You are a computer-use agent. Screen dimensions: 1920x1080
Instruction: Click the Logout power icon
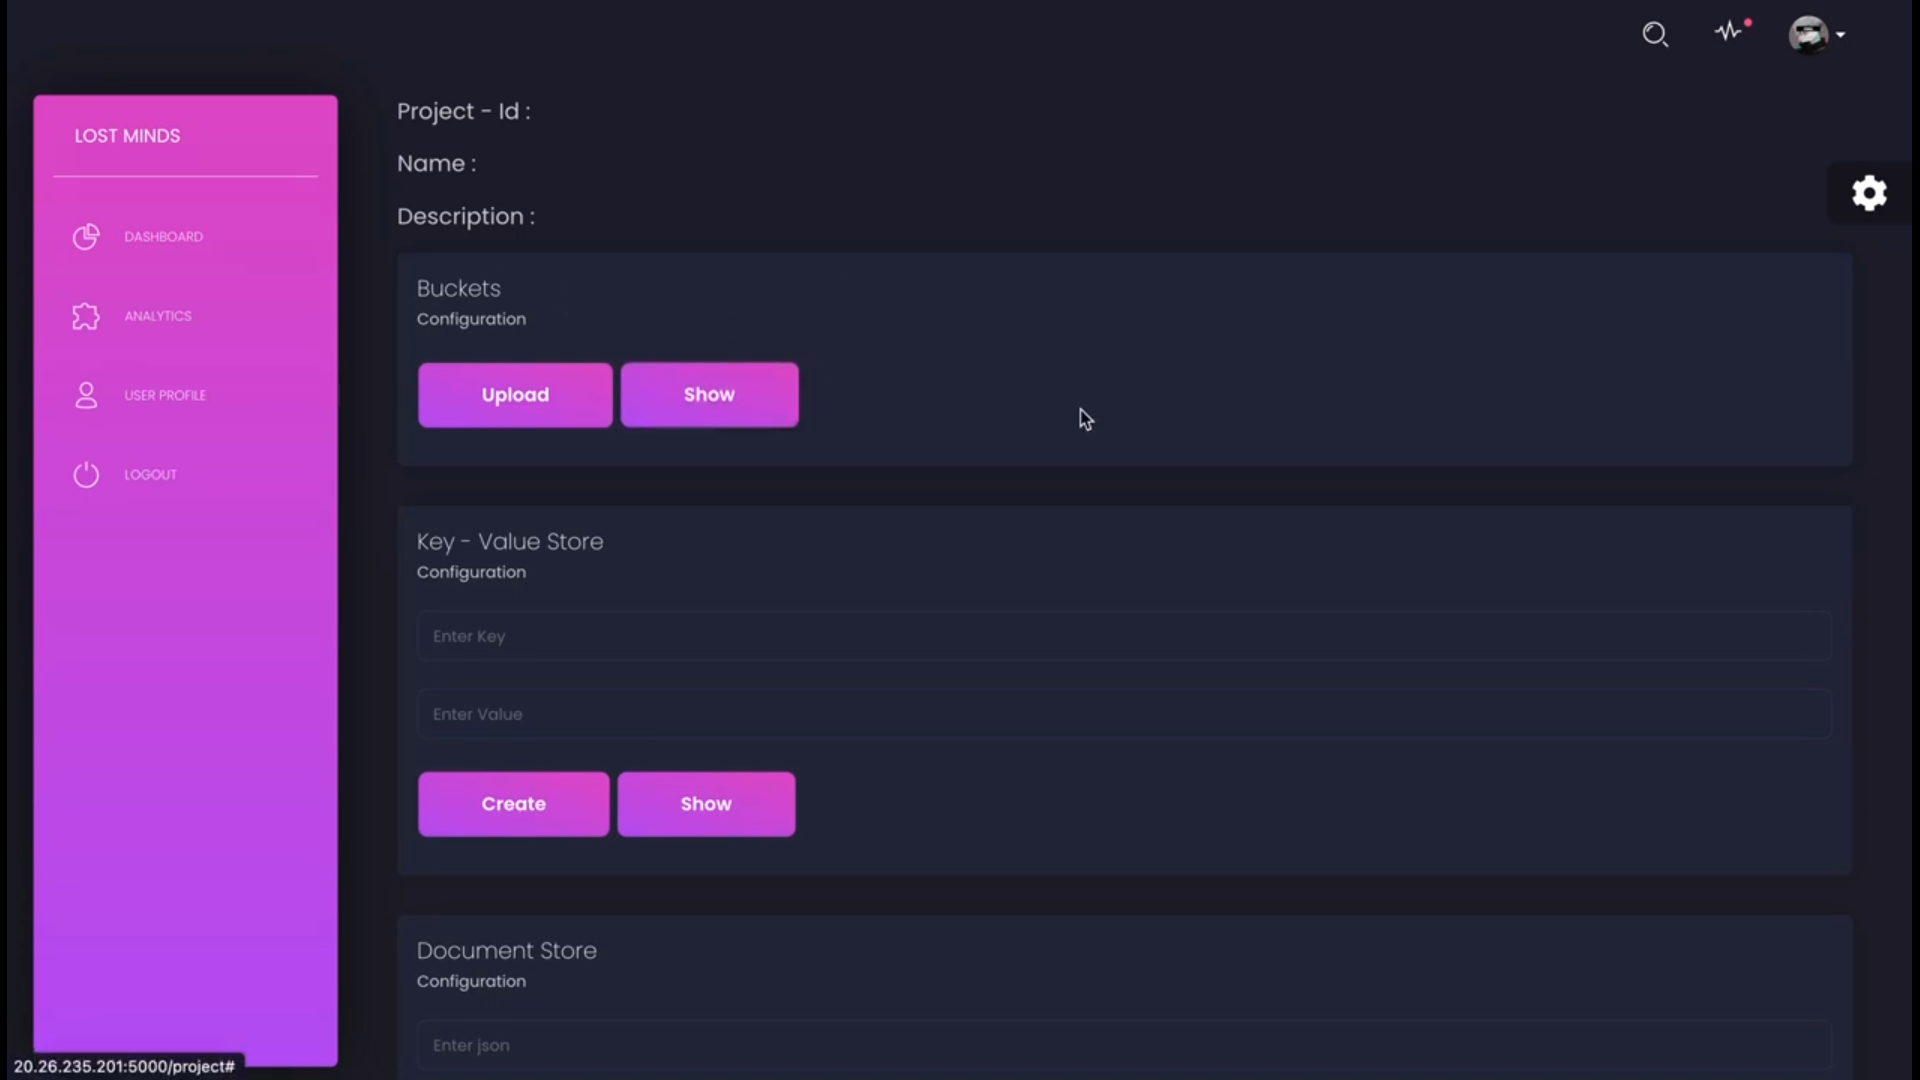[85, 474]
